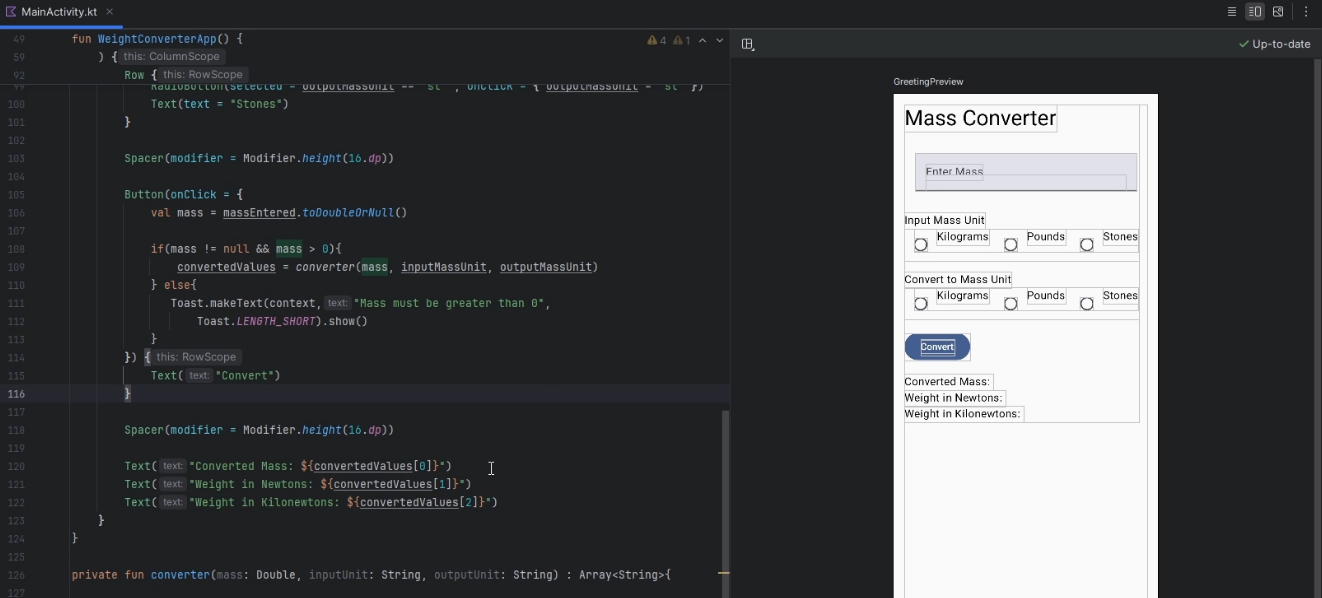Screen dimensions: 1322x598
Task: Click 'convertedValues[2]' on line 122
Action: [420, 502]
